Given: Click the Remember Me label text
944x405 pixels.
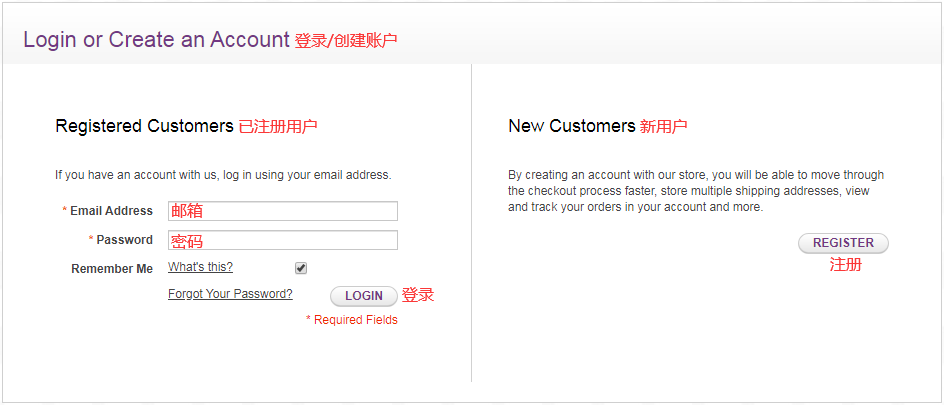Looking at the screenshot, I should click(x=112, y=269).
